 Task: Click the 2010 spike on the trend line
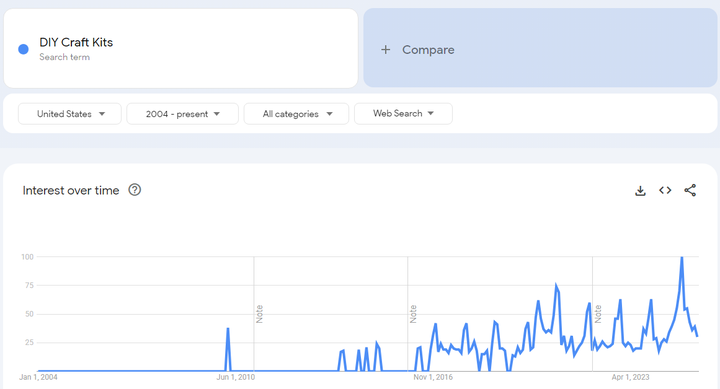[x=228, y=329]
